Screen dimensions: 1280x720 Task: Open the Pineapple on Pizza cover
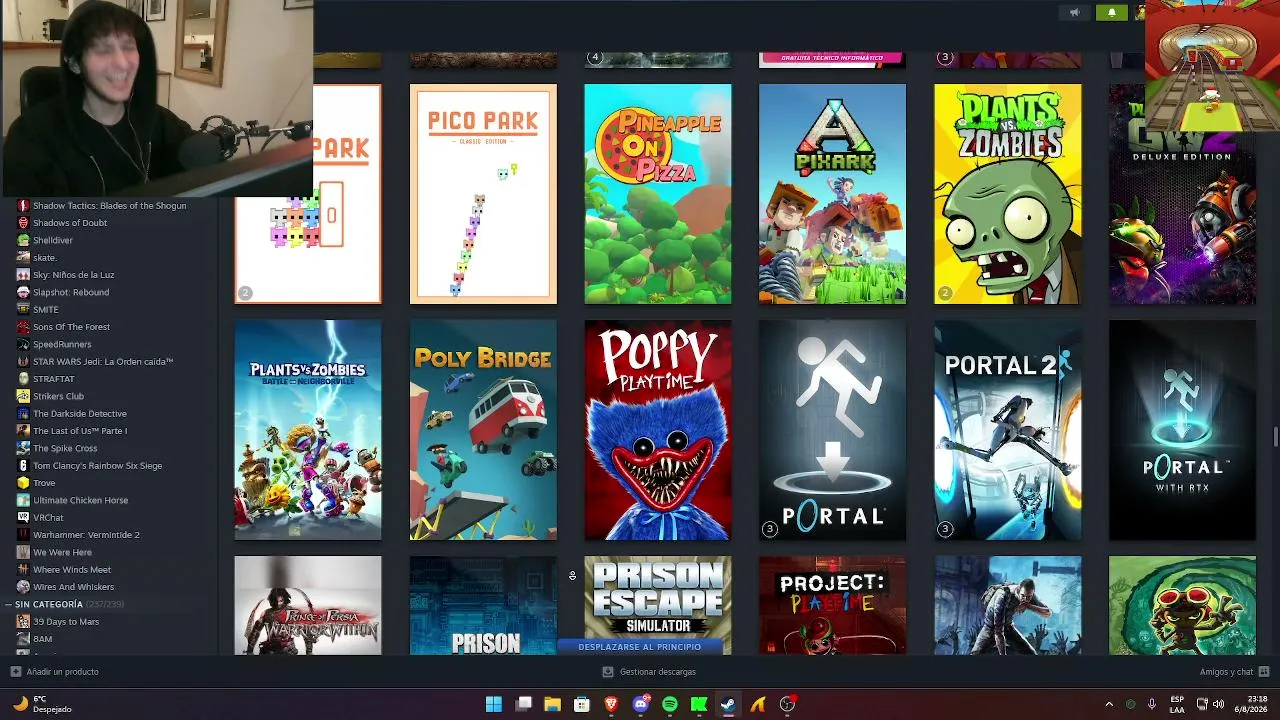point(658,194)
